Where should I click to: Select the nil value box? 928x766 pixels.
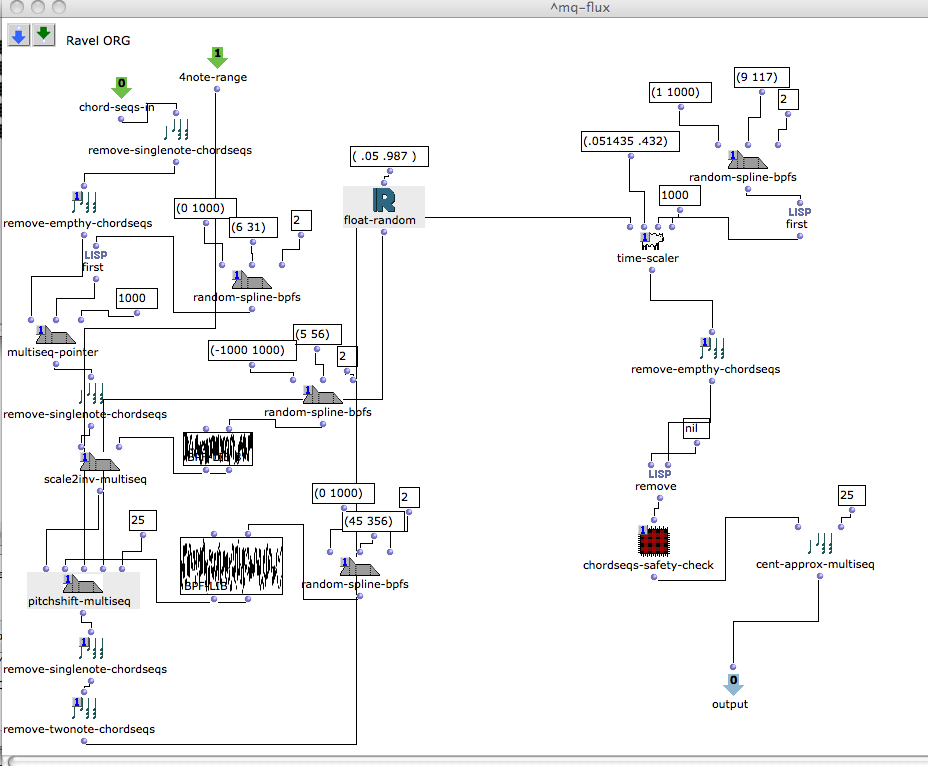coord(696,429)
